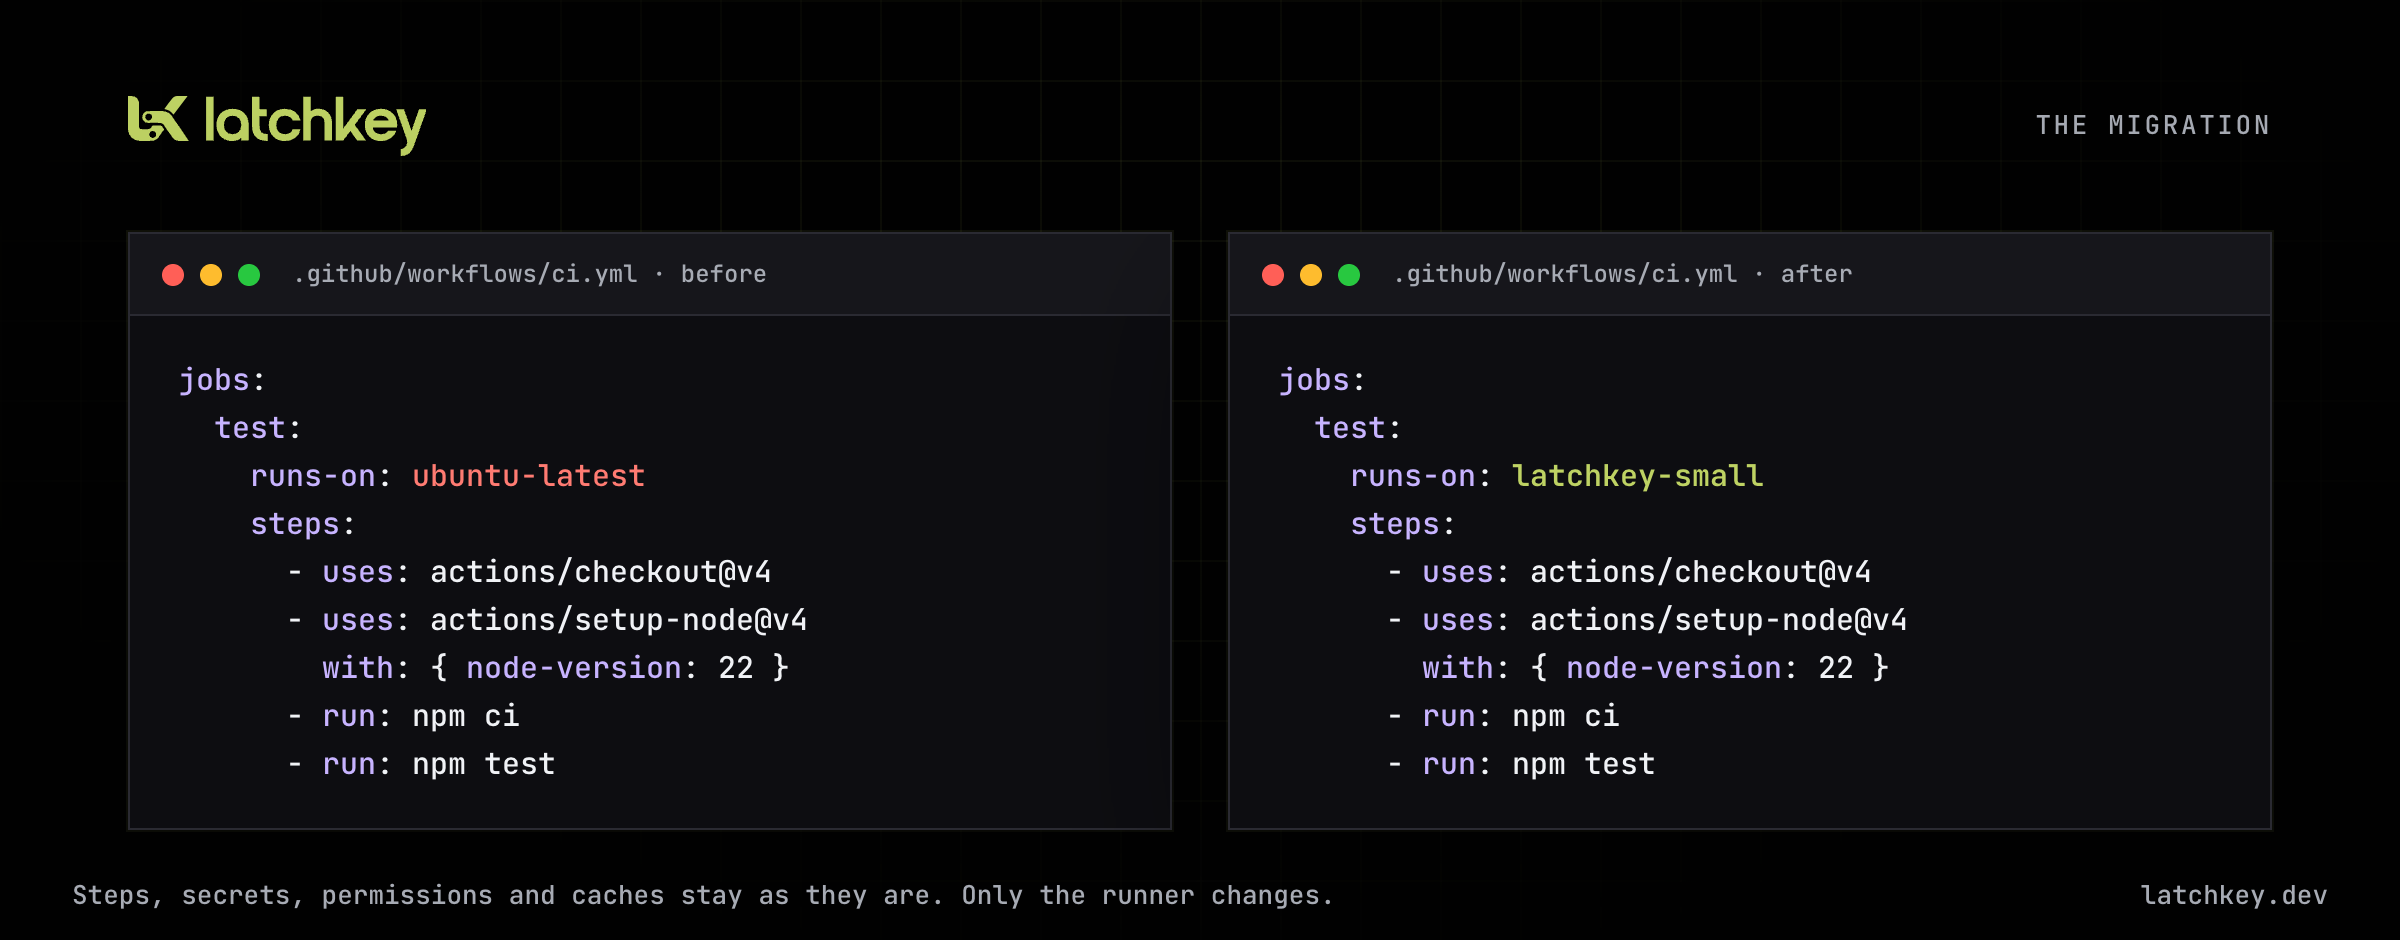Click "node-version: 22" in the before window
The height and width of the screenshot is (940, 2400).
(610, 668)
